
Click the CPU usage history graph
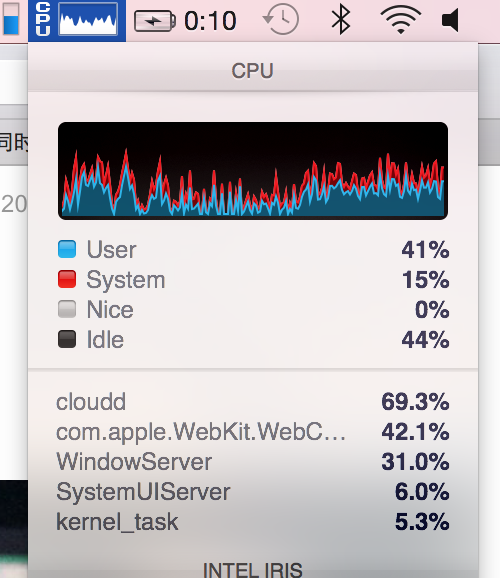coord(253,171)
